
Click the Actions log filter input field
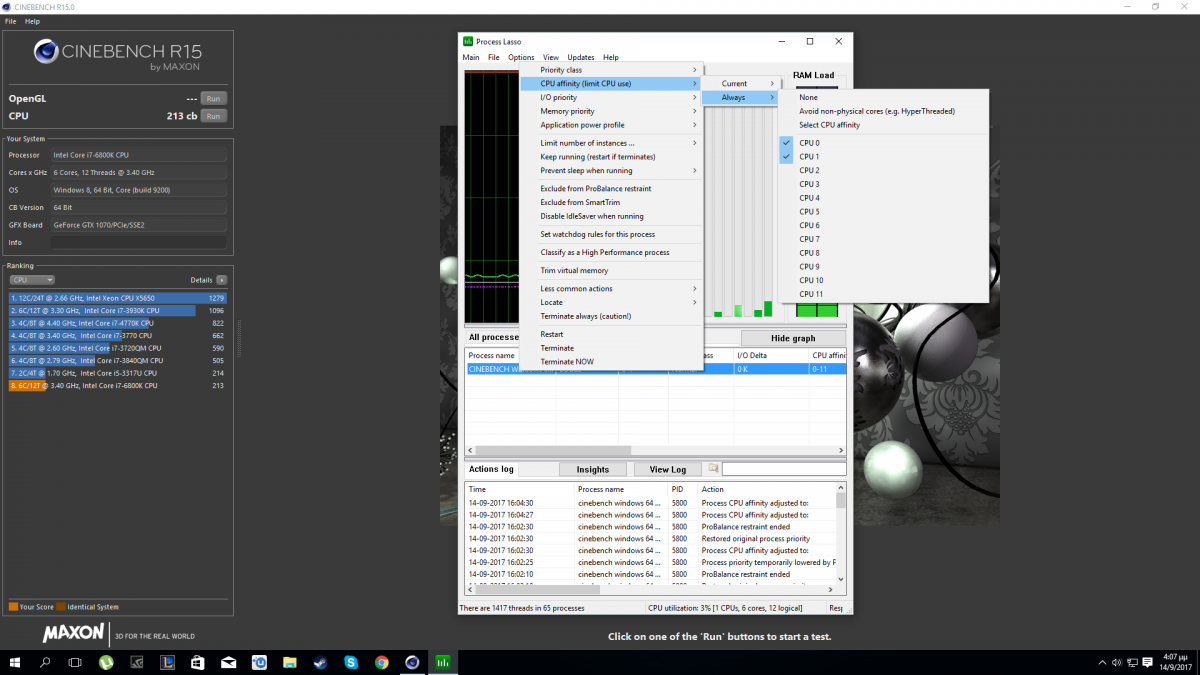783,469
